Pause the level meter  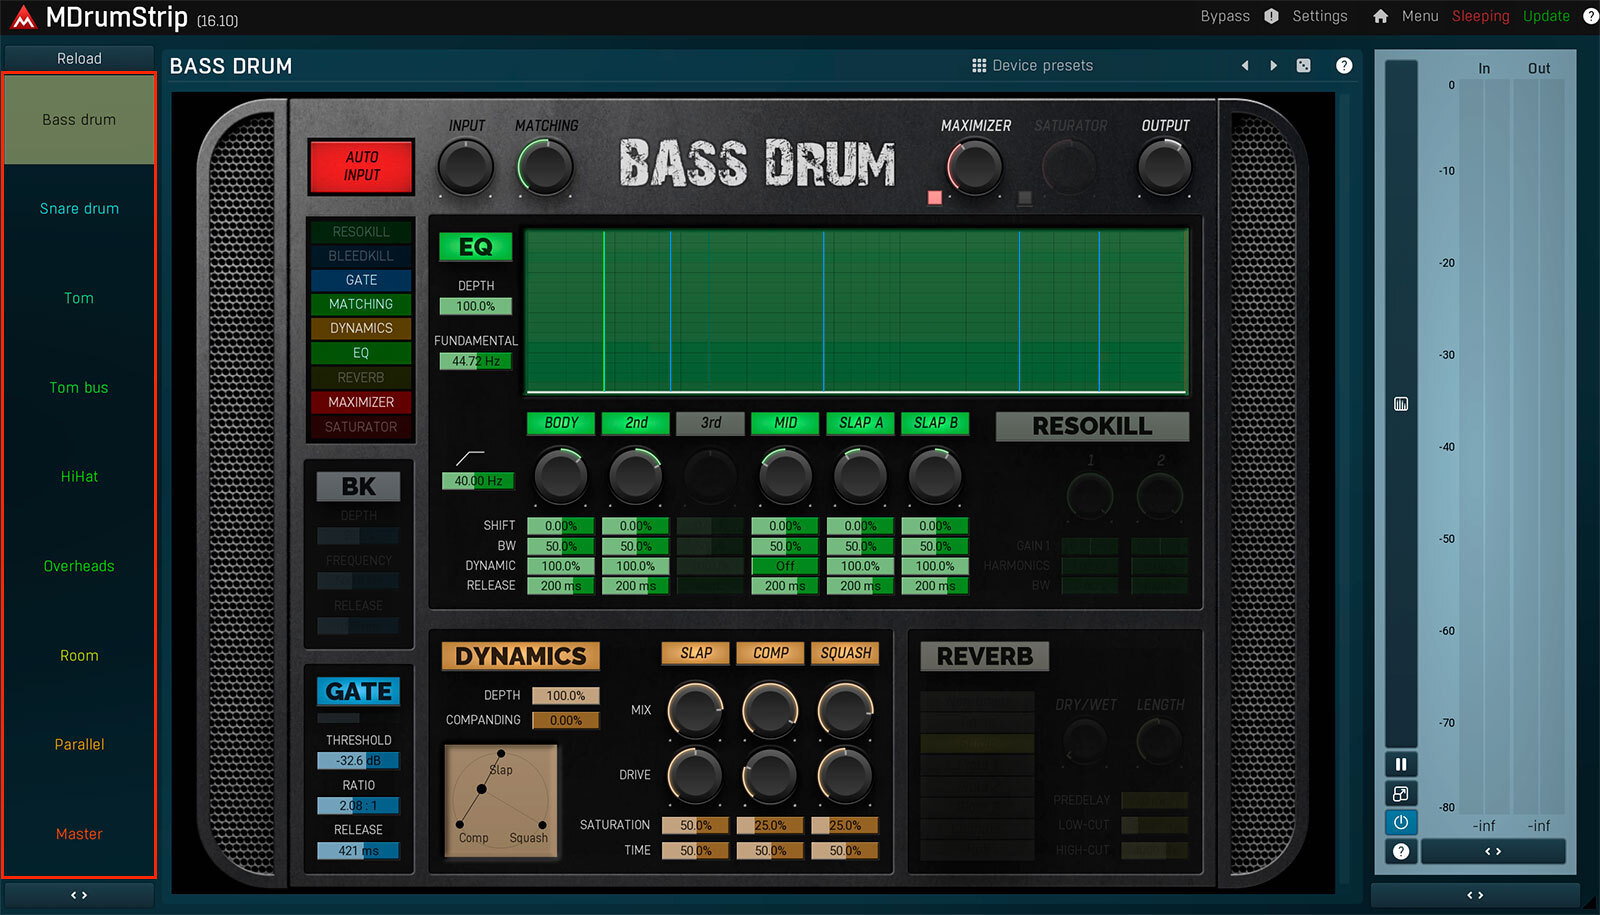click(x=1401, y=764)
